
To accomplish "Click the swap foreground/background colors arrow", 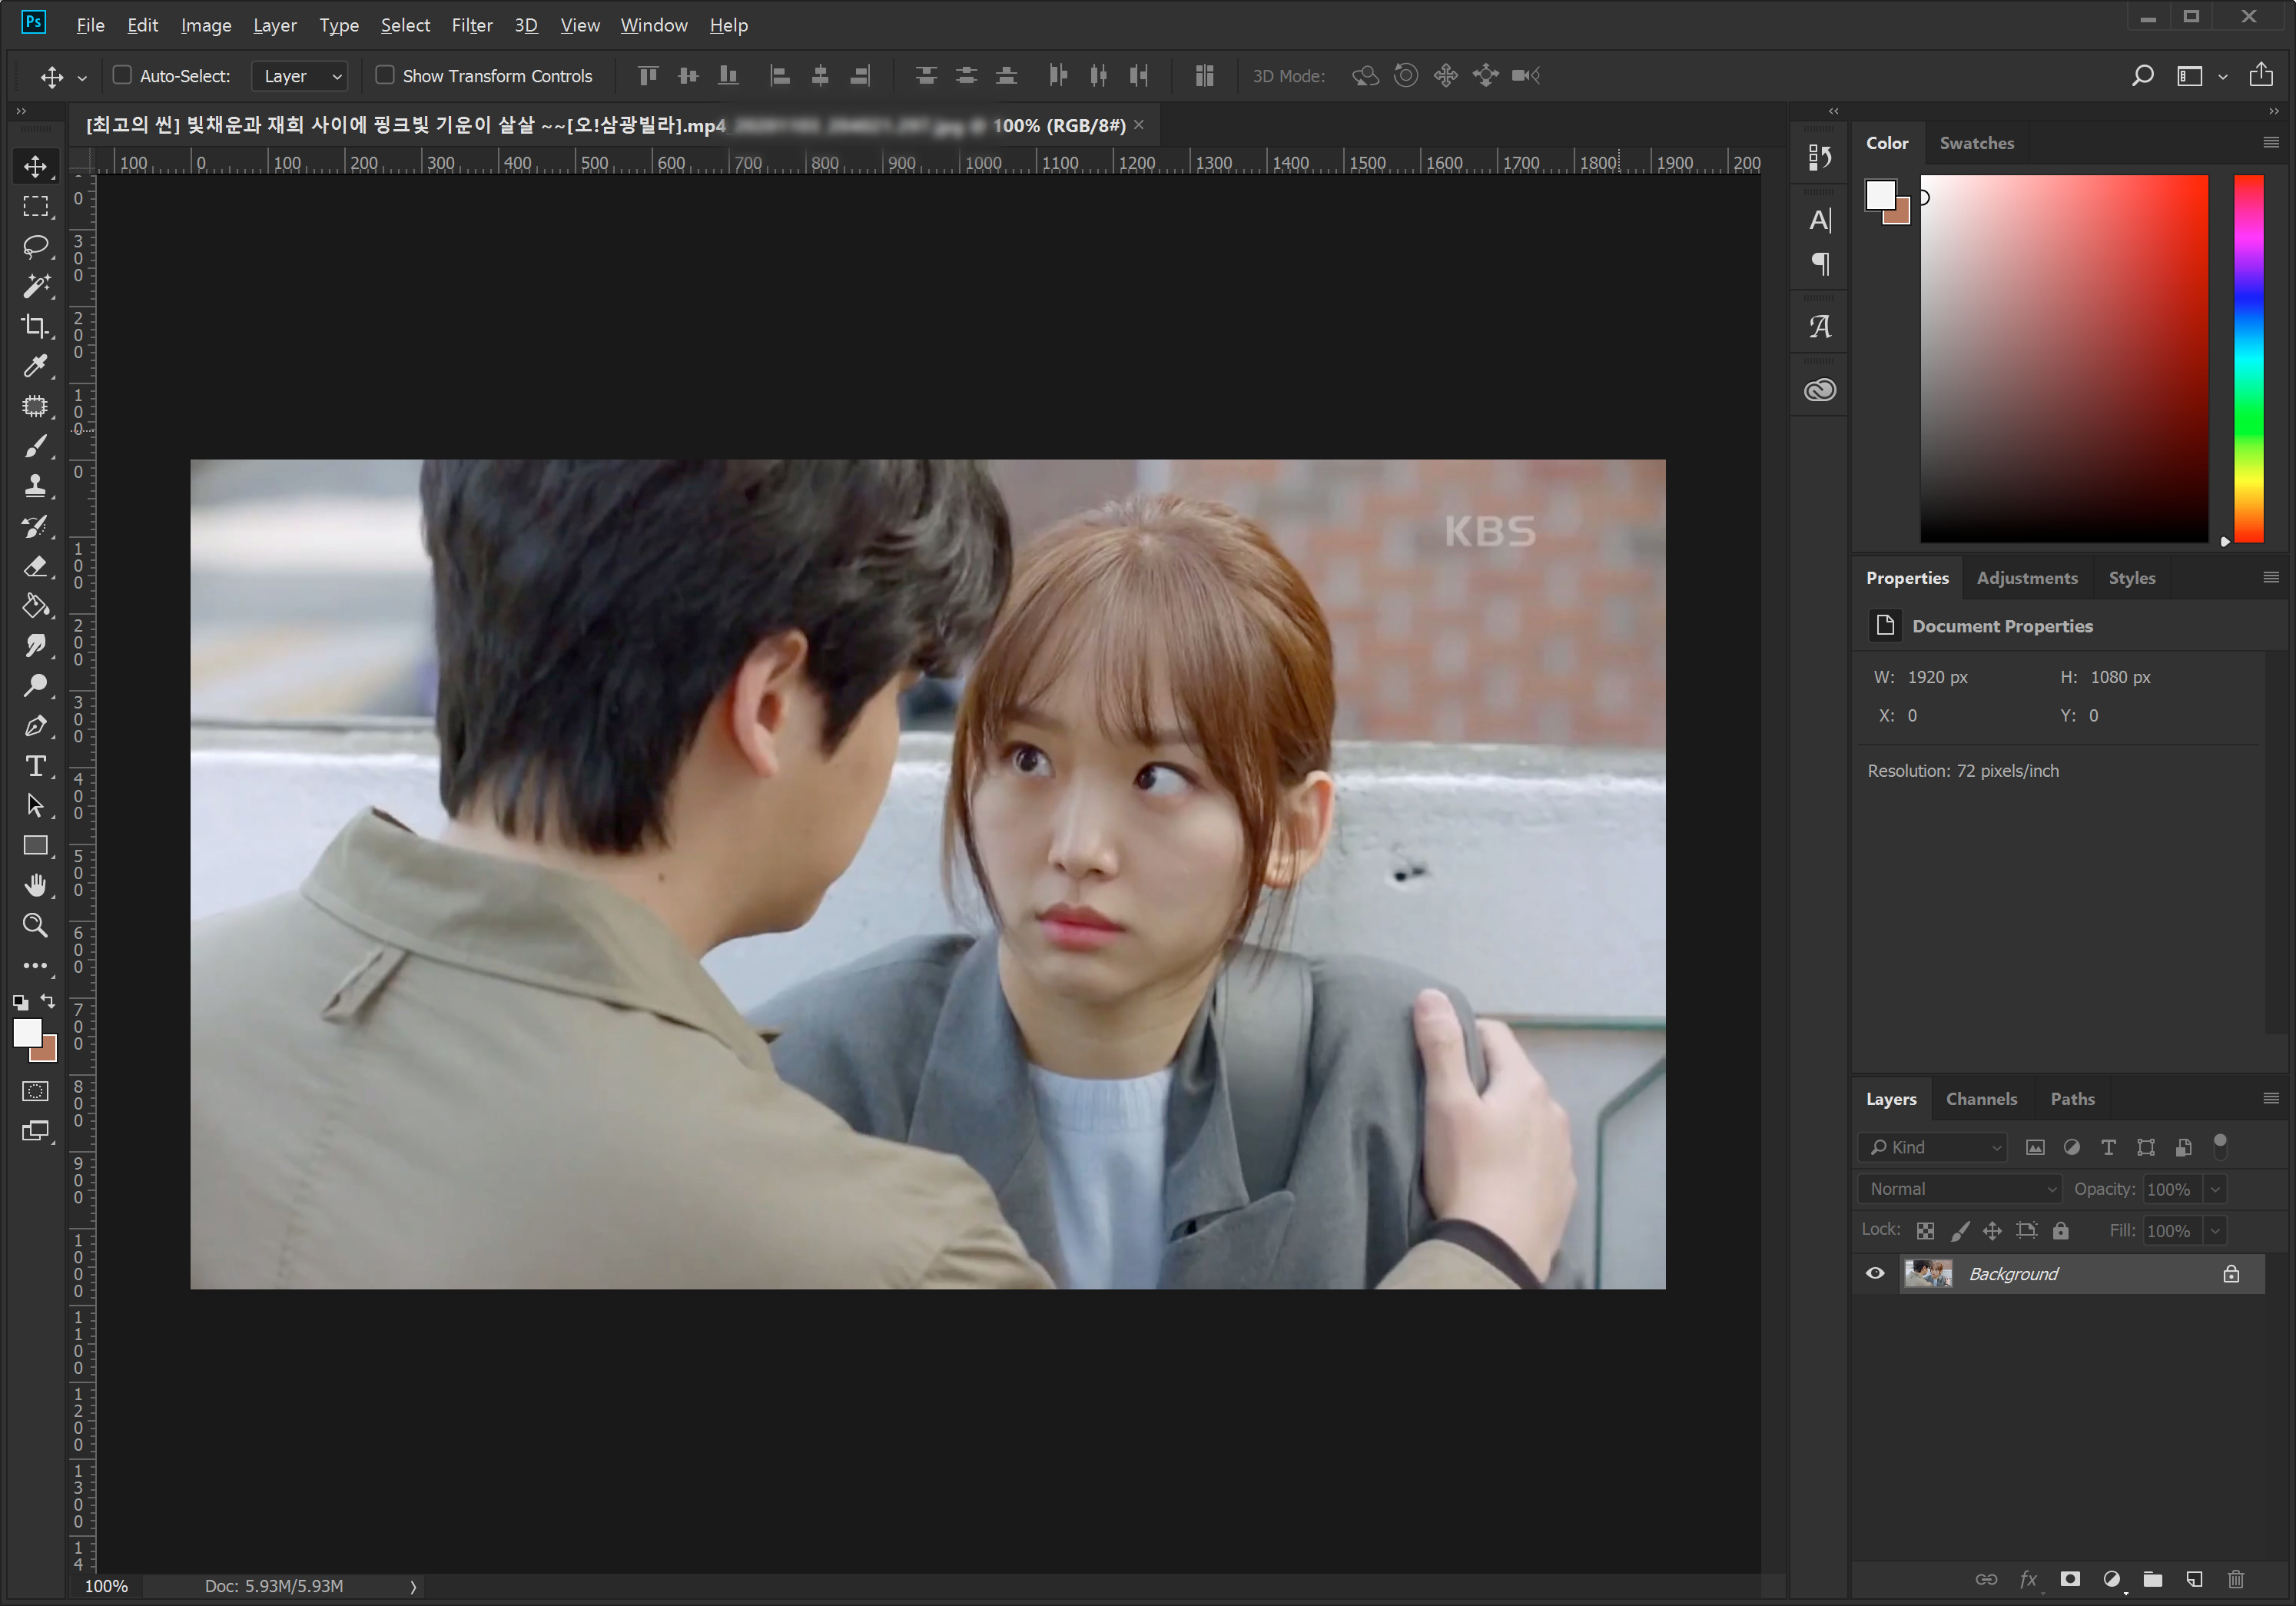I will 47,1001.
